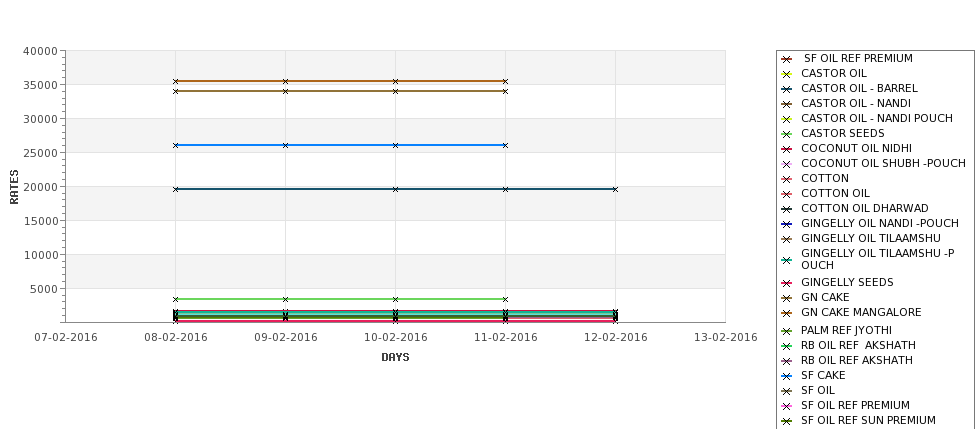The height and width of the screenshot is (429, 975).
Task: Click the 11-02-2016 x-axis date label
Action: pyautogui.click(x=506, y=338)
